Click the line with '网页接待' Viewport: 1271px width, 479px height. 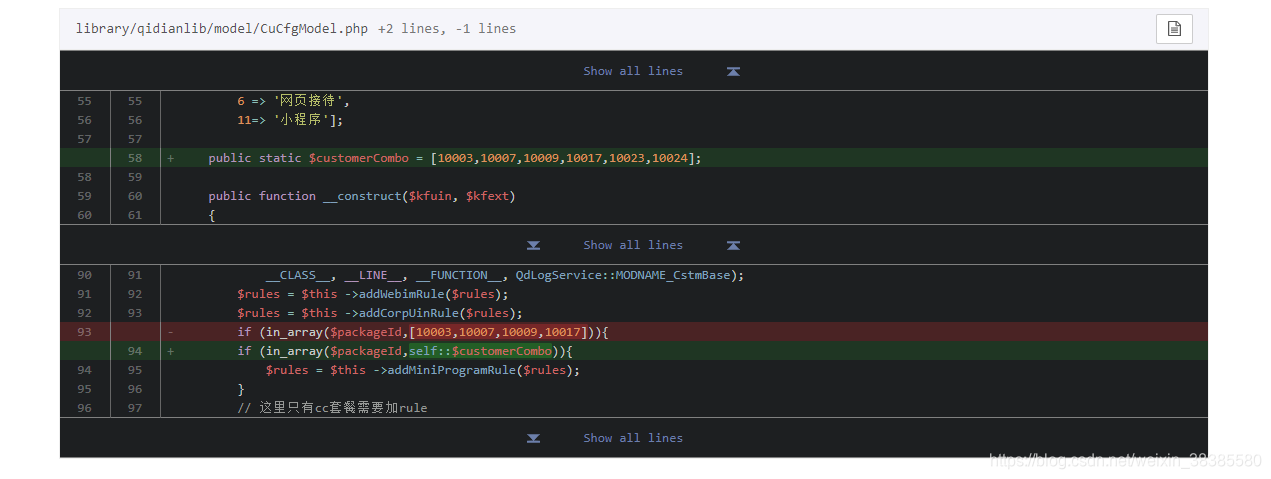pyautogui.click(x=634, y=101)
